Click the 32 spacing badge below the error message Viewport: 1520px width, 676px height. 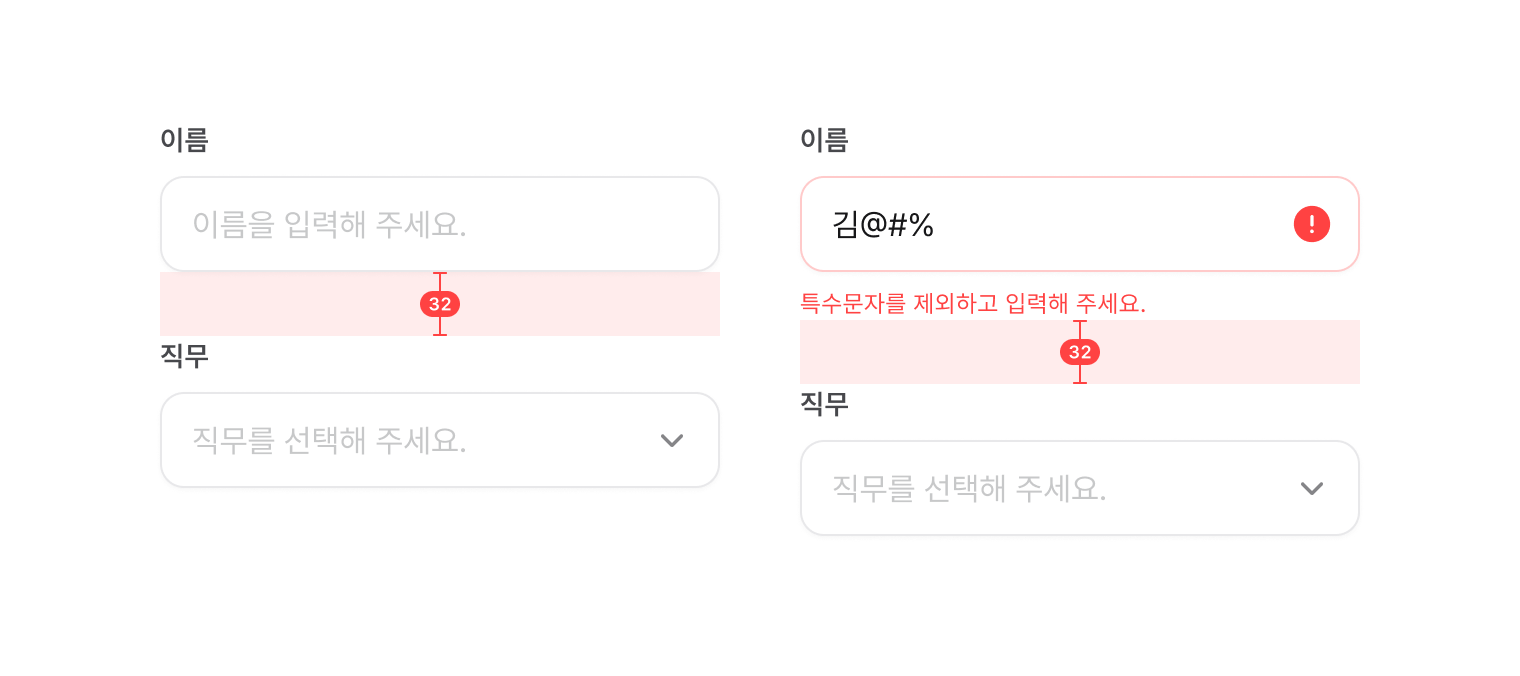click(1080, 352)
